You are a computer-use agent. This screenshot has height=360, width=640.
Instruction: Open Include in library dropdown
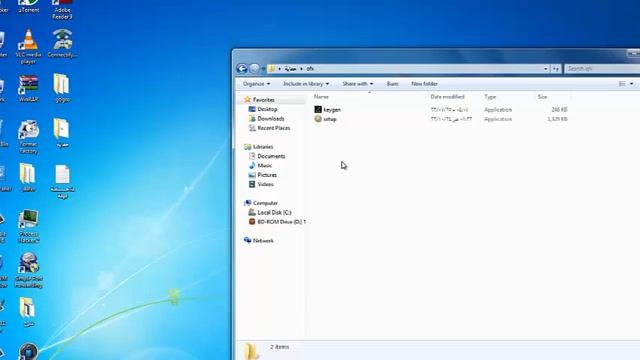tap(306, 84)
